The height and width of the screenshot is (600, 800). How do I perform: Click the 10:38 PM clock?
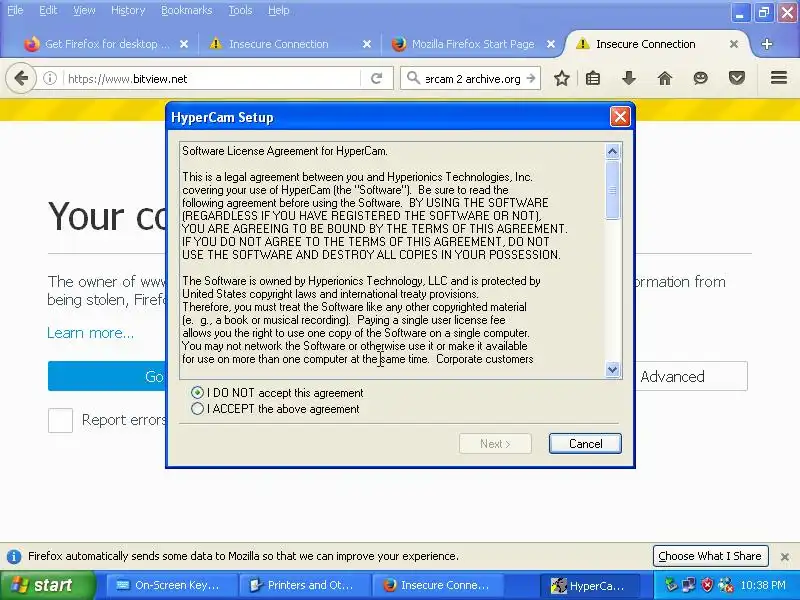pyautogui.click(x=763, y=585)
